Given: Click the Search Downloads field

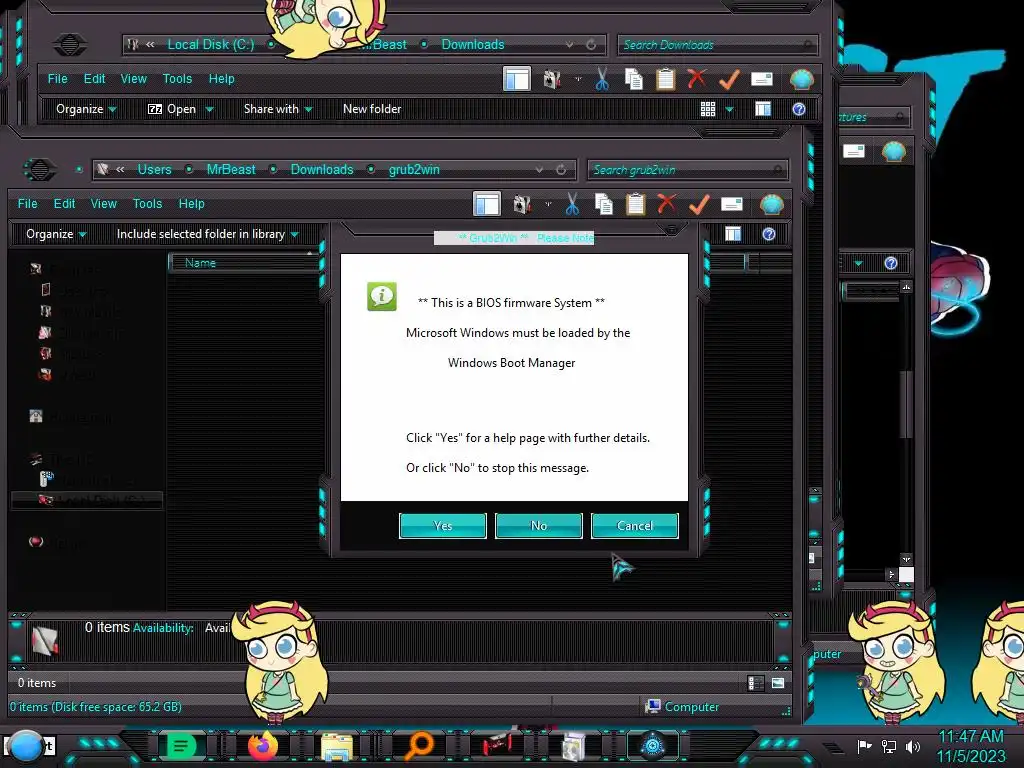Looking at the screenshot, I should click(717, 44).
